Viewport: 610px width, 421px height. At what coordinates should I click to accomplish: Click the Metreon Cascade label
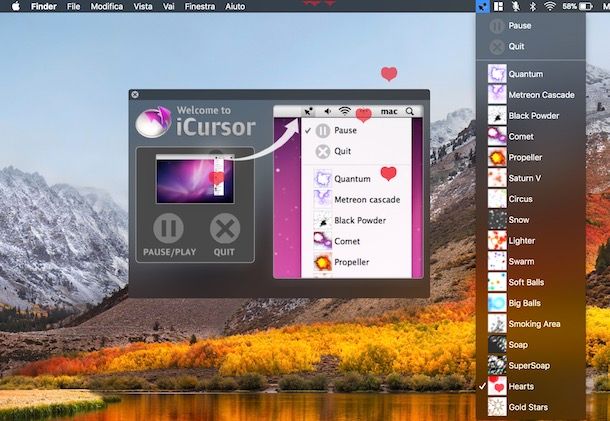coord(542,95)
